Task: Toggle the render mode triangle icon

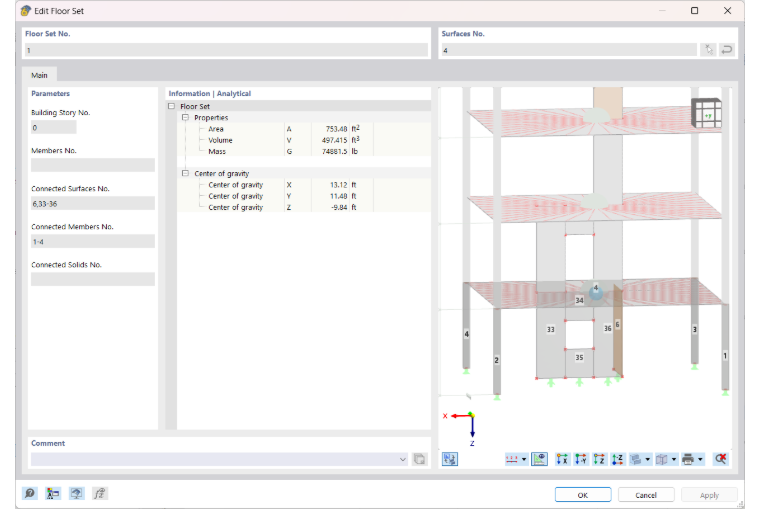Action: click(539, 459)
